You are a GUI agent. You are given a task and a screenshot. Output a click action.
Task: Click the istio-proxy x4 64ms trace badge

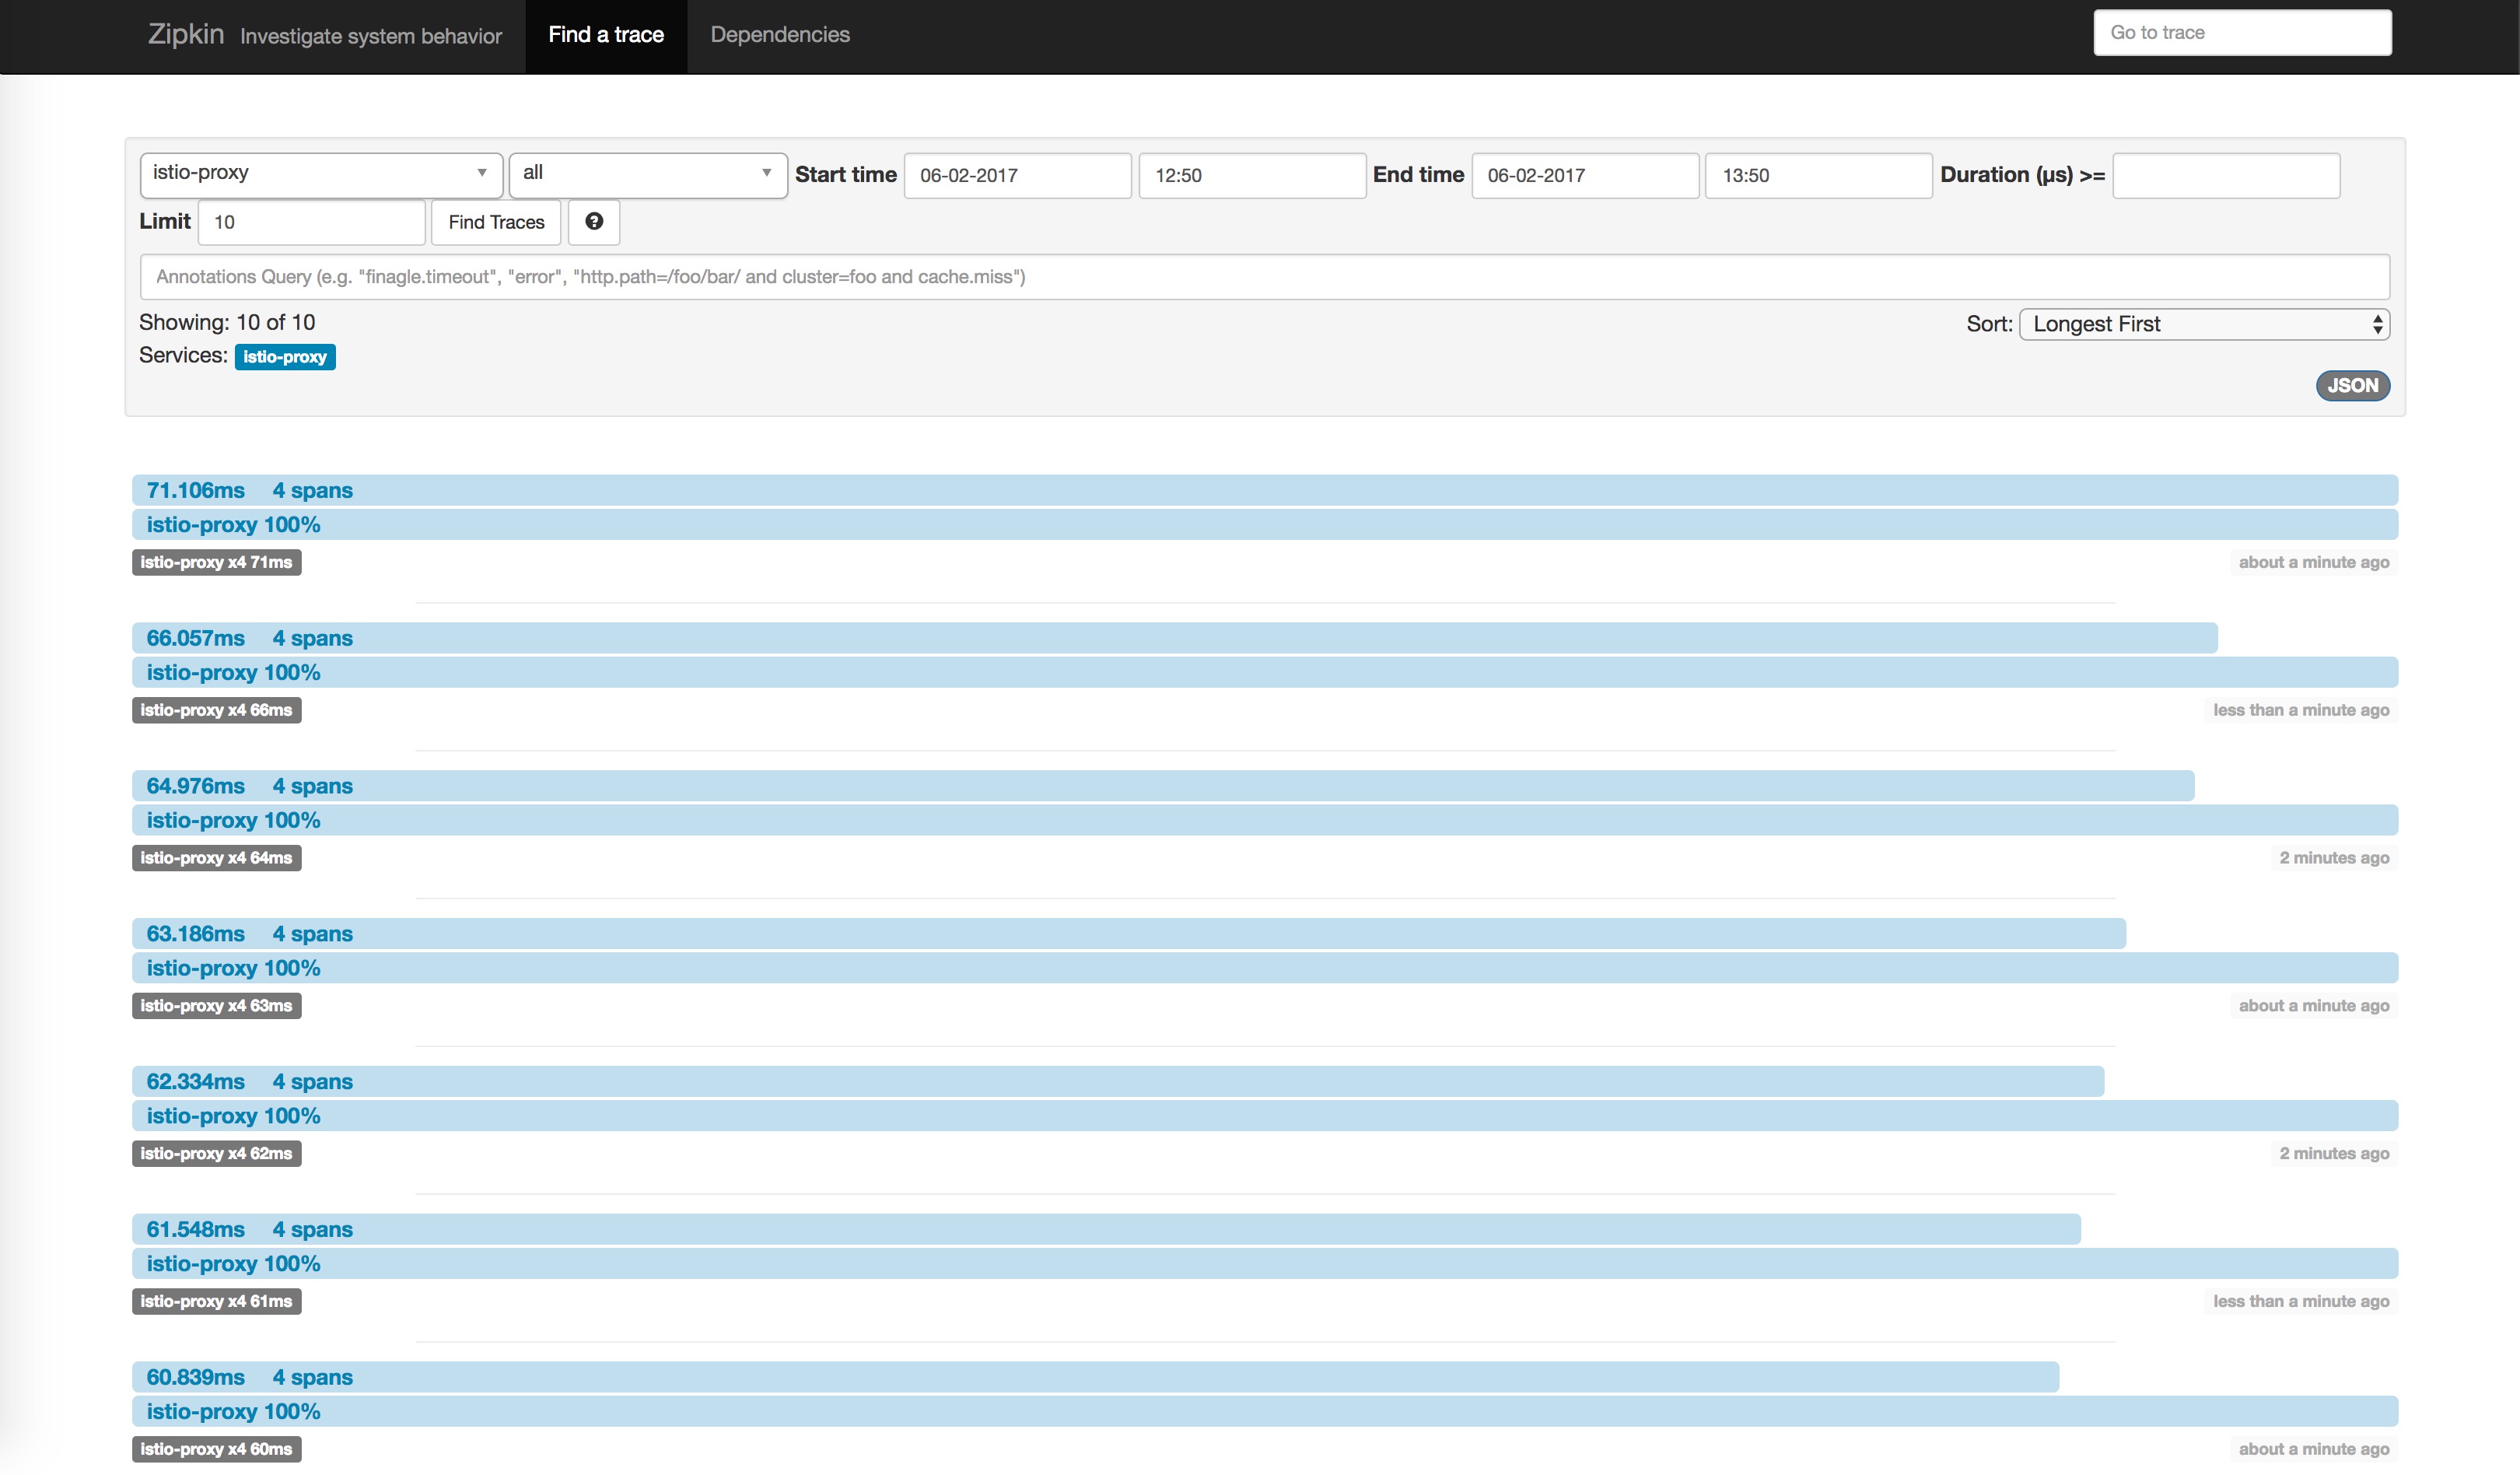tap(218, 857)
